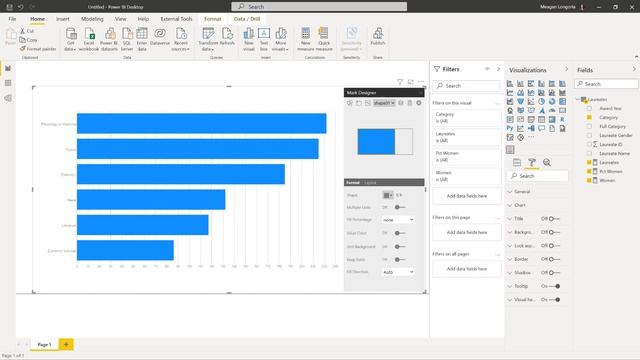This screenshot has width=640, height=360.
Task: Open the File menu
Action: point(12,19)
